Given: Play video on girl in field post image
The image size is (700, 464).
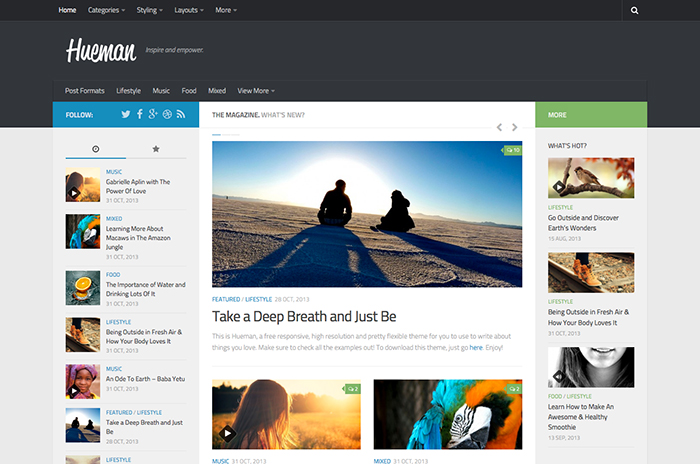Looking at the screenshot, I should (x=227, y=433).
